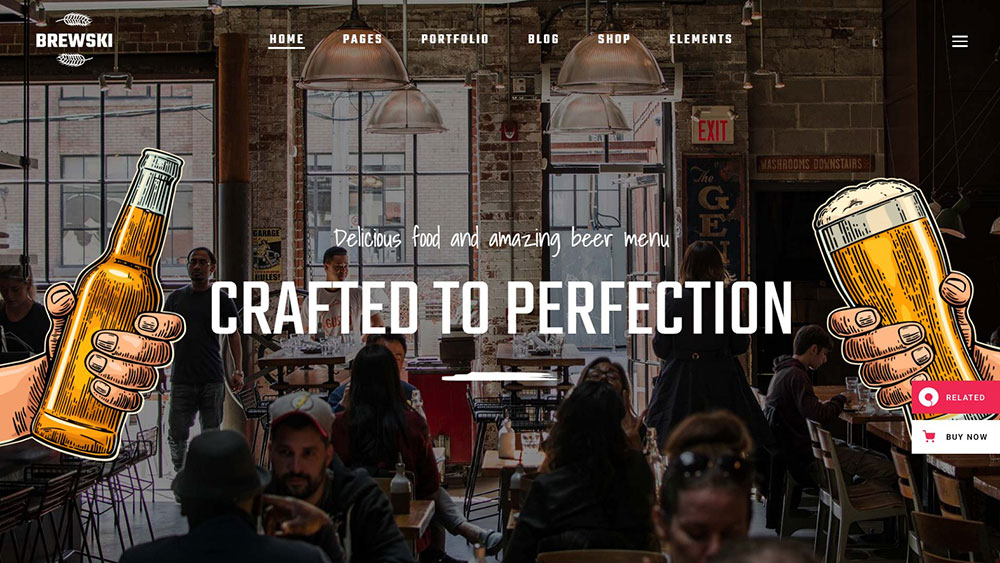Viewport: 1000px width, 563px height.
Task: Click the 'Delicious food and amazing beer menu' tagline
Action: pyautogui.click(x=501, y=240)
